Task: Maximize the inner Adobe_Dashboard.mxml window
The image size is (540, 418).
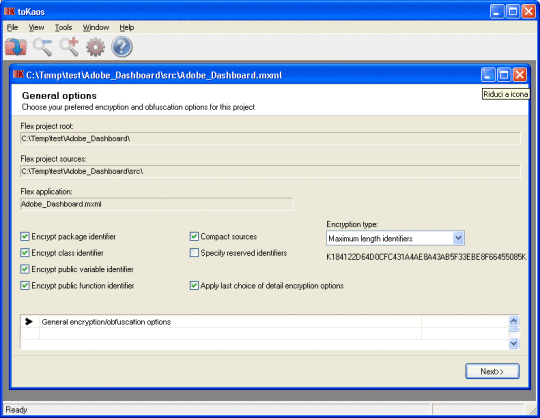Action: pos(504,74)
